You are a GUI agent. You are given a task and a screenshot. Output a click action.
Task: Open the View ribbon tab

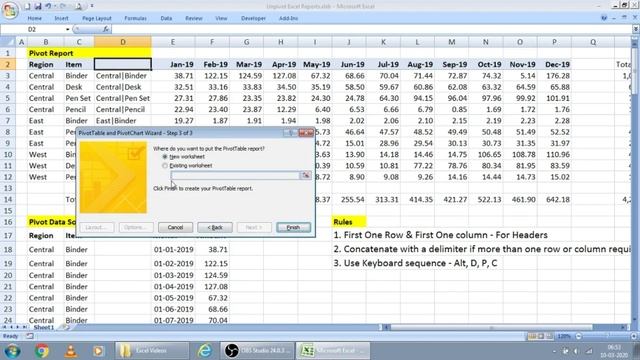tap(221, 18)
